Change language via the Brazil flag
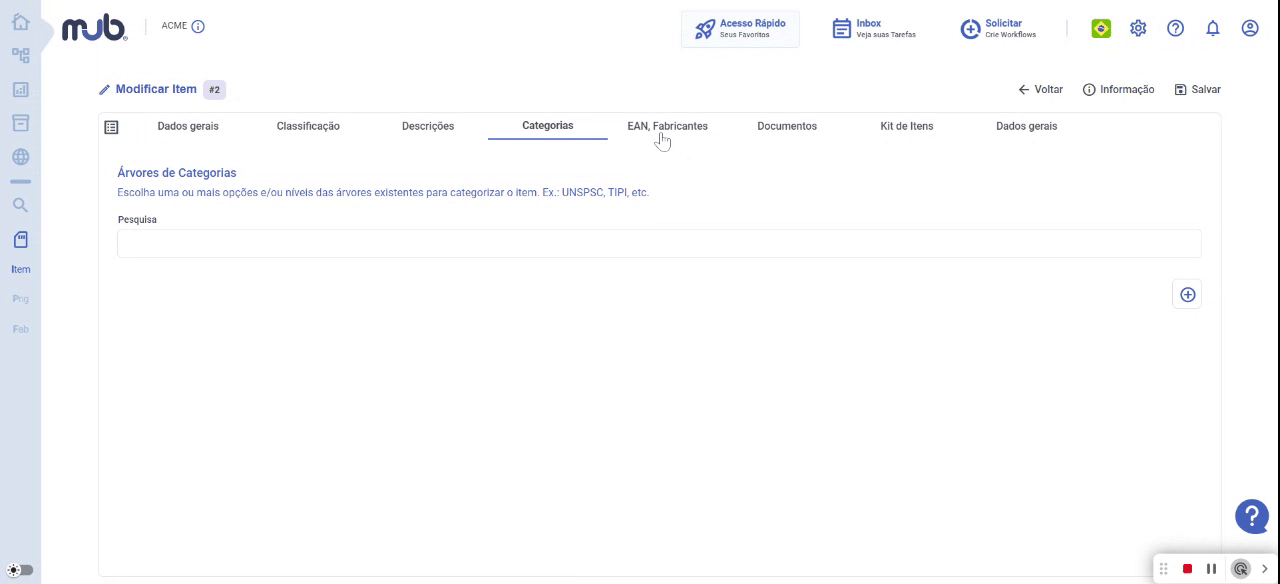This screenshot has height=584, width=1280. click(1101, 28)
